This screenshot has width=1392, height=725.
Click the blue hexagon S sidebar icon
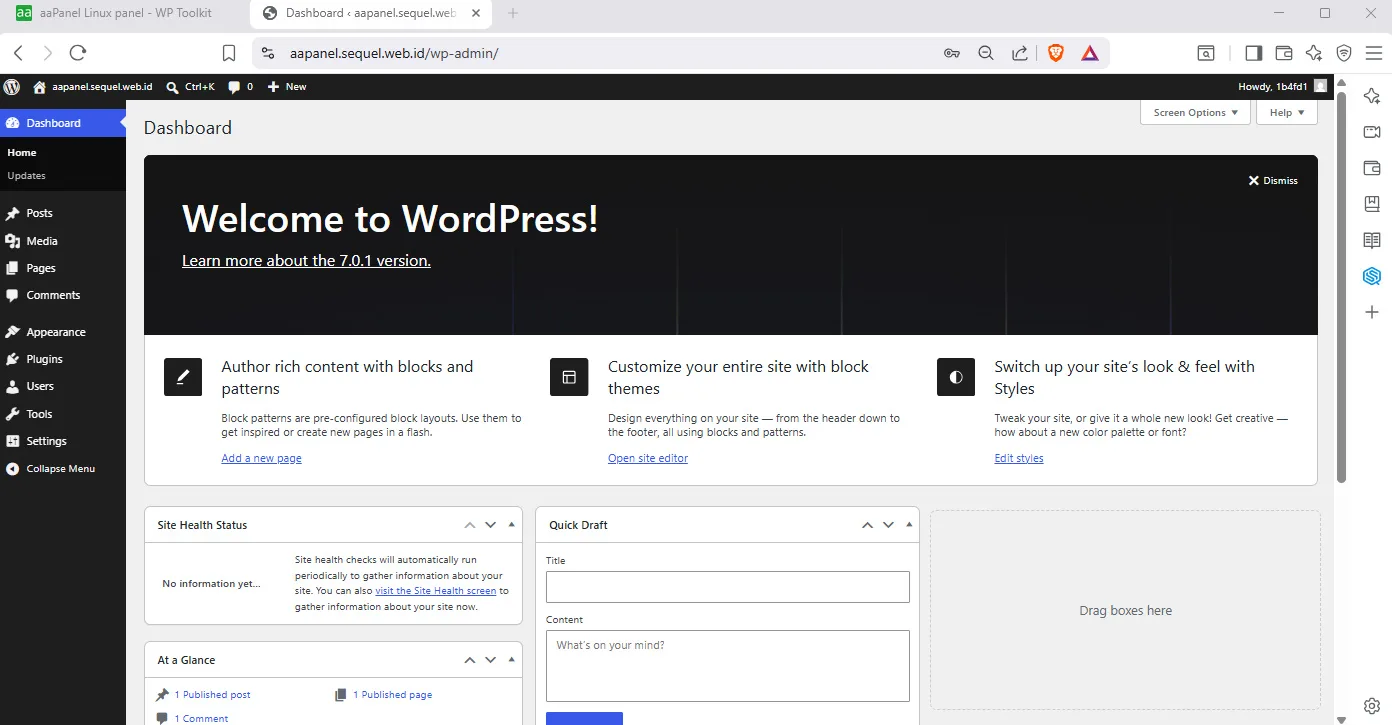(1372, 276)
